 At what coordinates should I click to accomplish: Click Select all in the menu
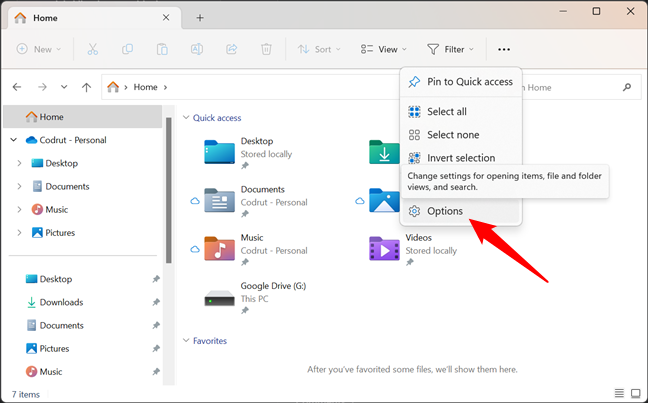pos(446,112)
